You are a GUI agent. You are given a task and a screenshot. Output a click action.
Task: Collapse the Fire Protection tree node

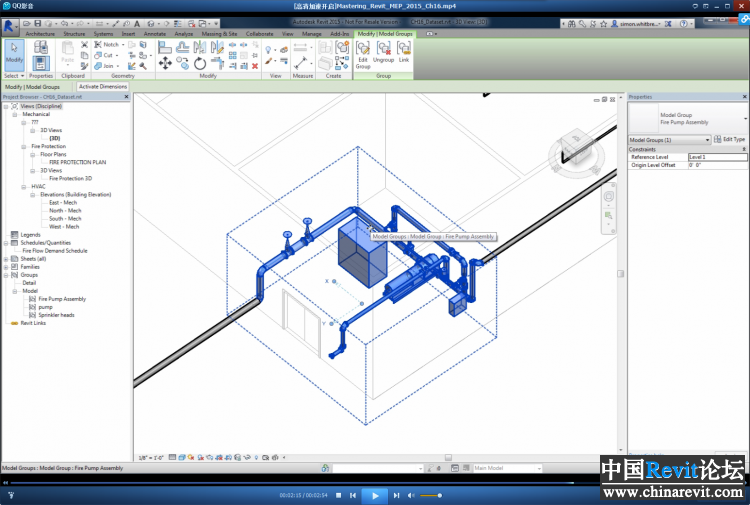(24, 146)
